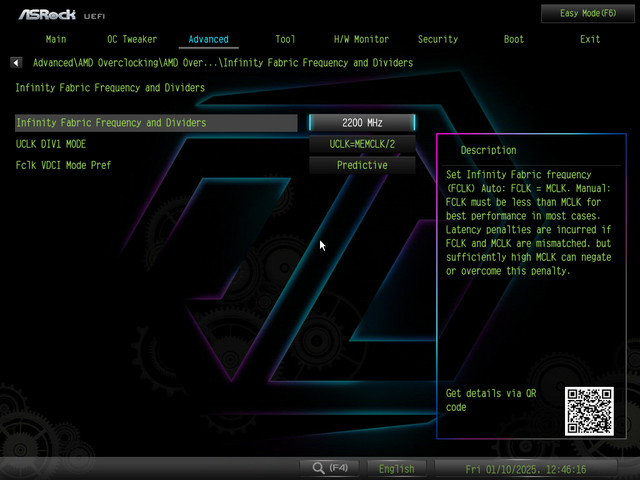Open the Security tab
640x480 pixels.
coord(438,39)
